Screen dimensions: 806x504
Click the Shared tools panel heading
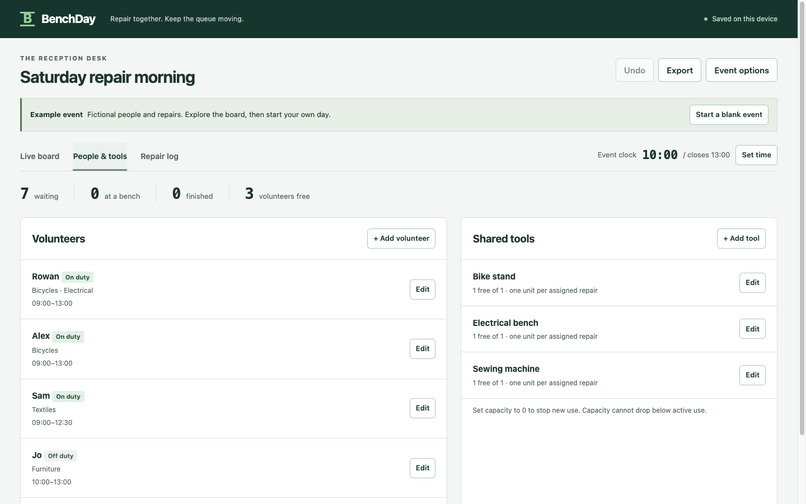503,239
